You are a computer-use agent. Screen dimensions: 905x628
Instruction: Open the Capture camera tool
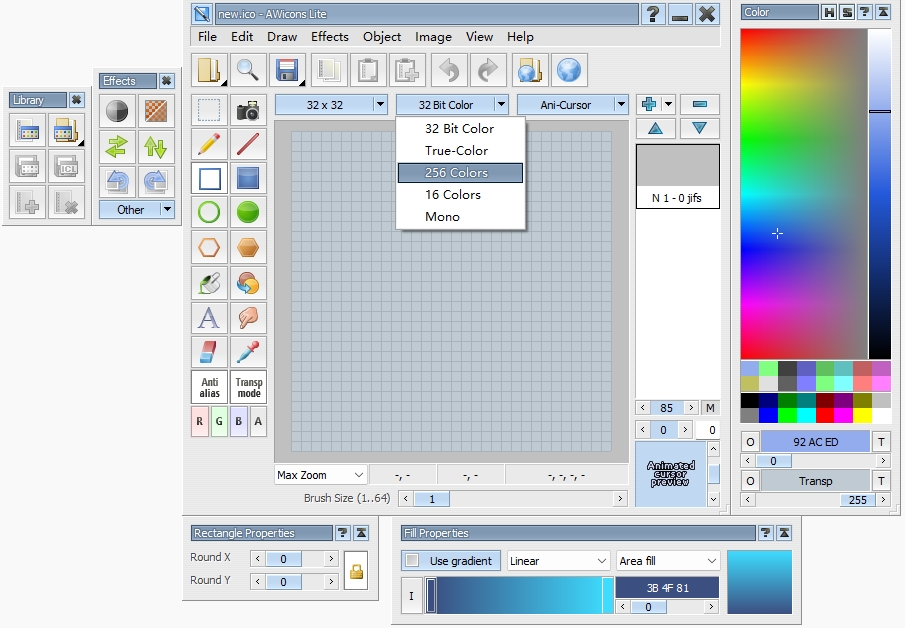(248, 110)
